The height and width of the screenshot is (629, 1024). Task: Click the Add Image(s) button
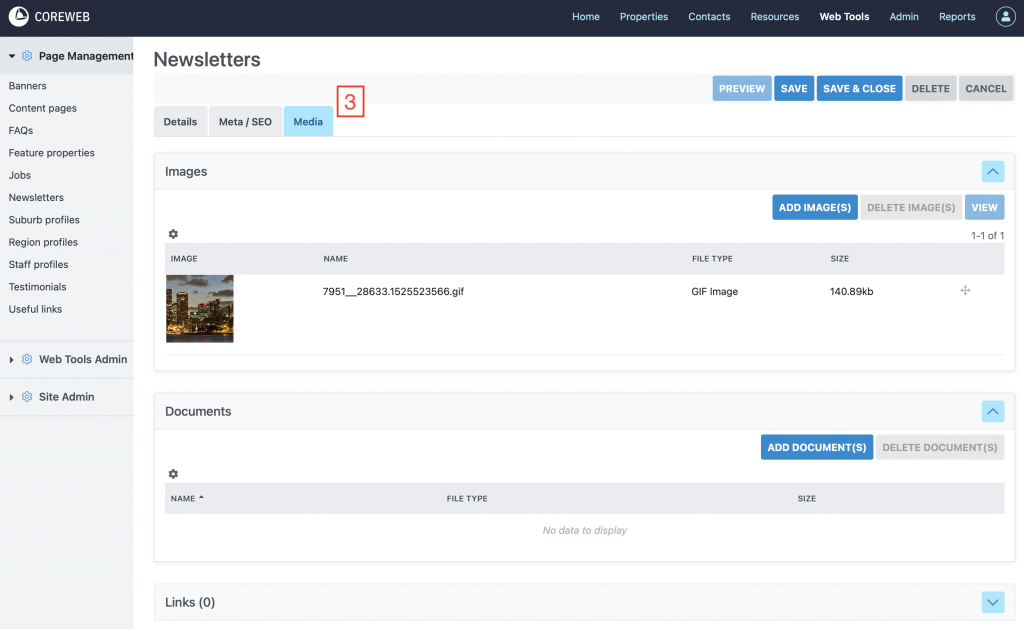814,208
